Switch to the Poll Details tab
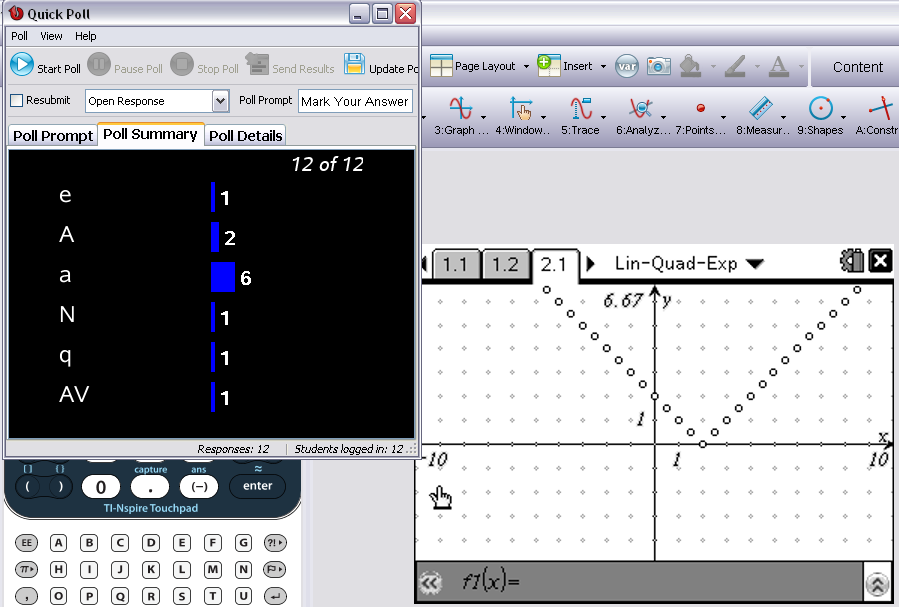Screen dimensions: 899x607 point(246,136)
